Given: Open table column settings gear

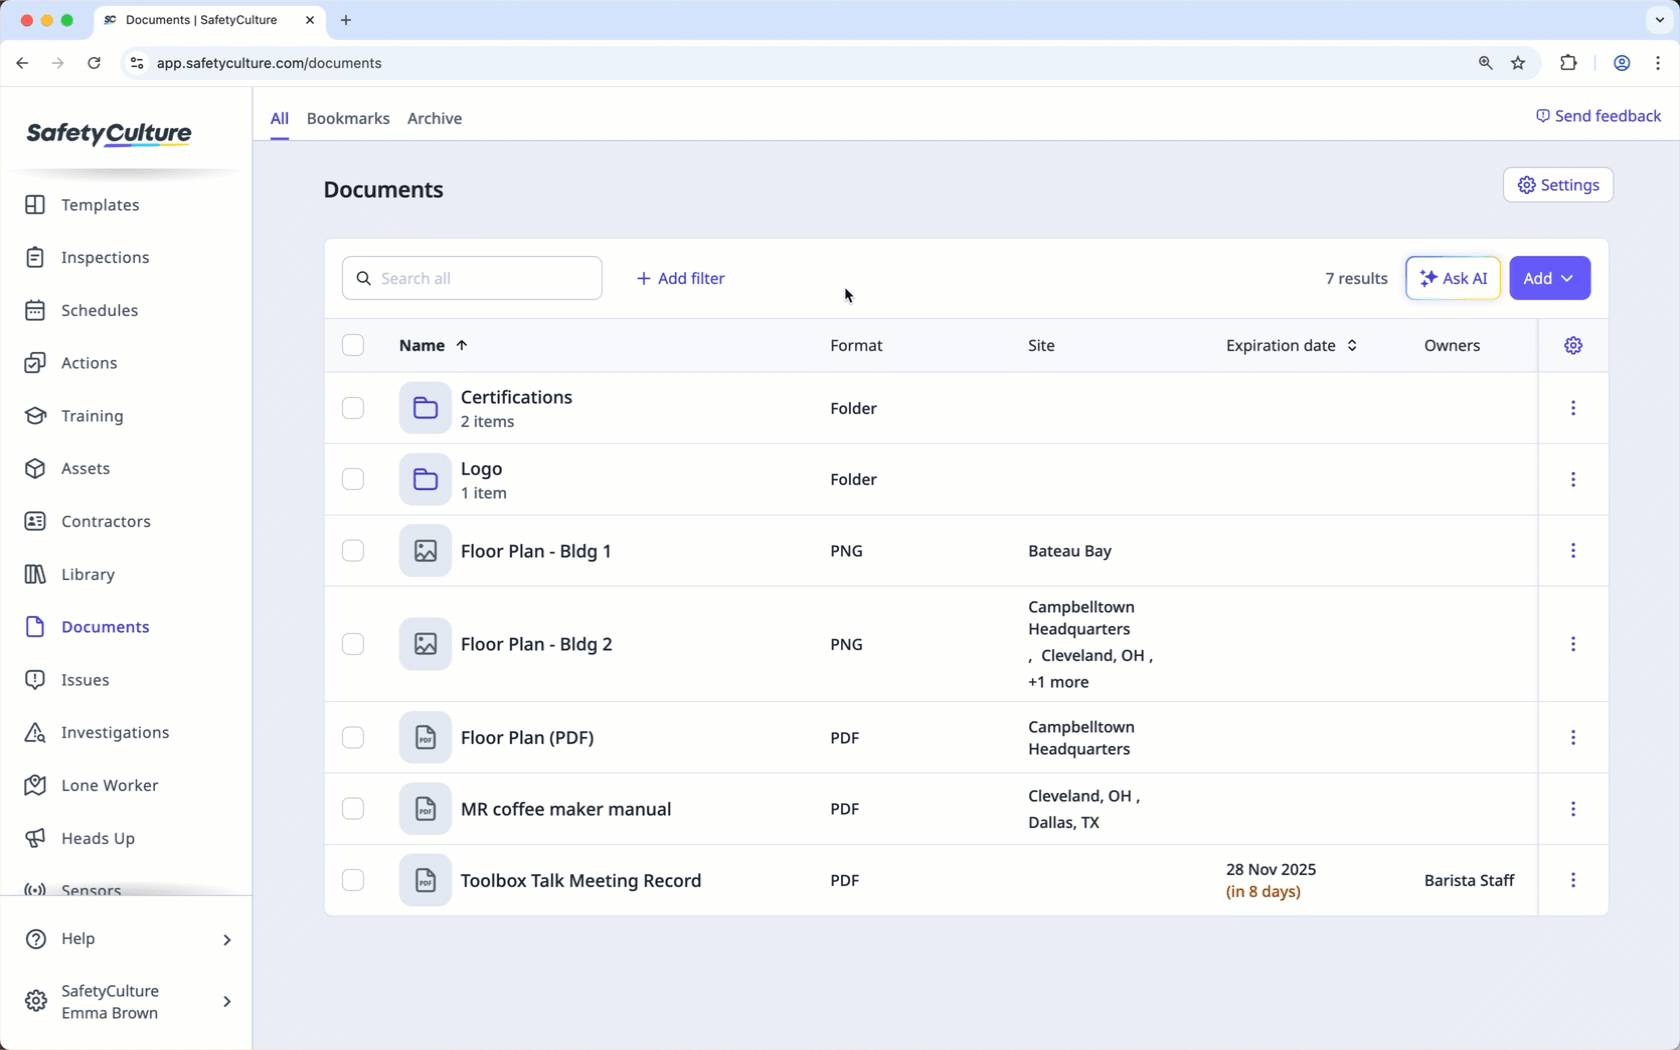Looking at the screenshot, I should (x=1573, y=345).
